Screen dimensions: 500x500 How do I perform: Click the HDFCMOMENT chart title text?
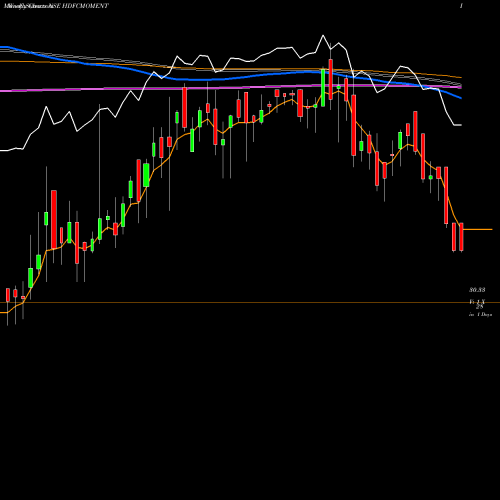(x=56, y=6)
